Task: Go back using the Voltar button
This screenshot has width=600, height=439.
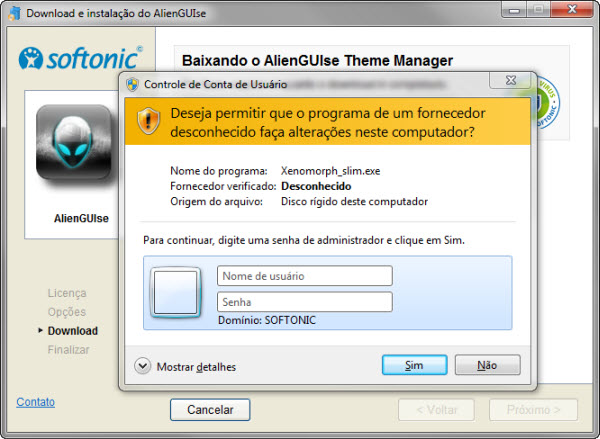Action: point(435,409)
